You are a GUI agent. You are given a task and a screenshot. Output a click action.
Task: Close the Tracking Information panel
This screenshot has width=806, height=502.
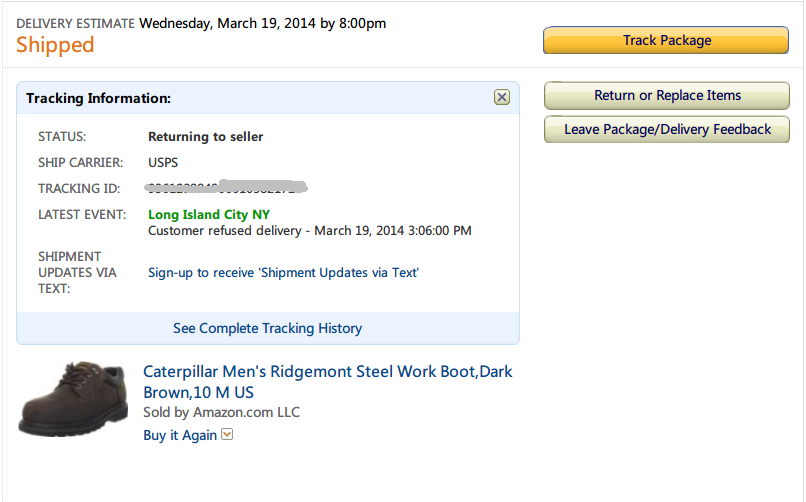coord(502,97)
